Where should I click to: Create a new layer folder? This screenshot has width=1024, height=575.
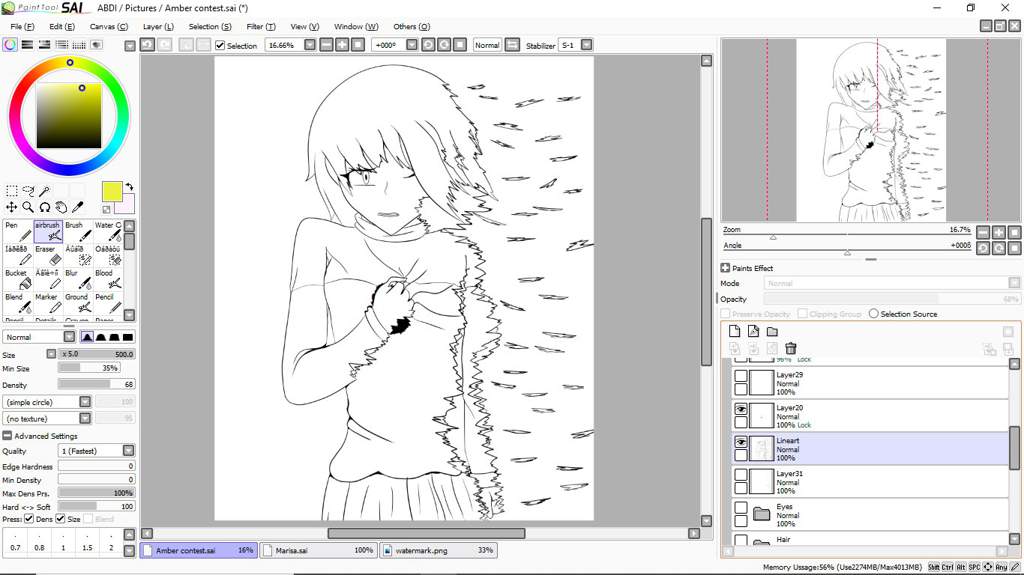click(x=772, y=331)
